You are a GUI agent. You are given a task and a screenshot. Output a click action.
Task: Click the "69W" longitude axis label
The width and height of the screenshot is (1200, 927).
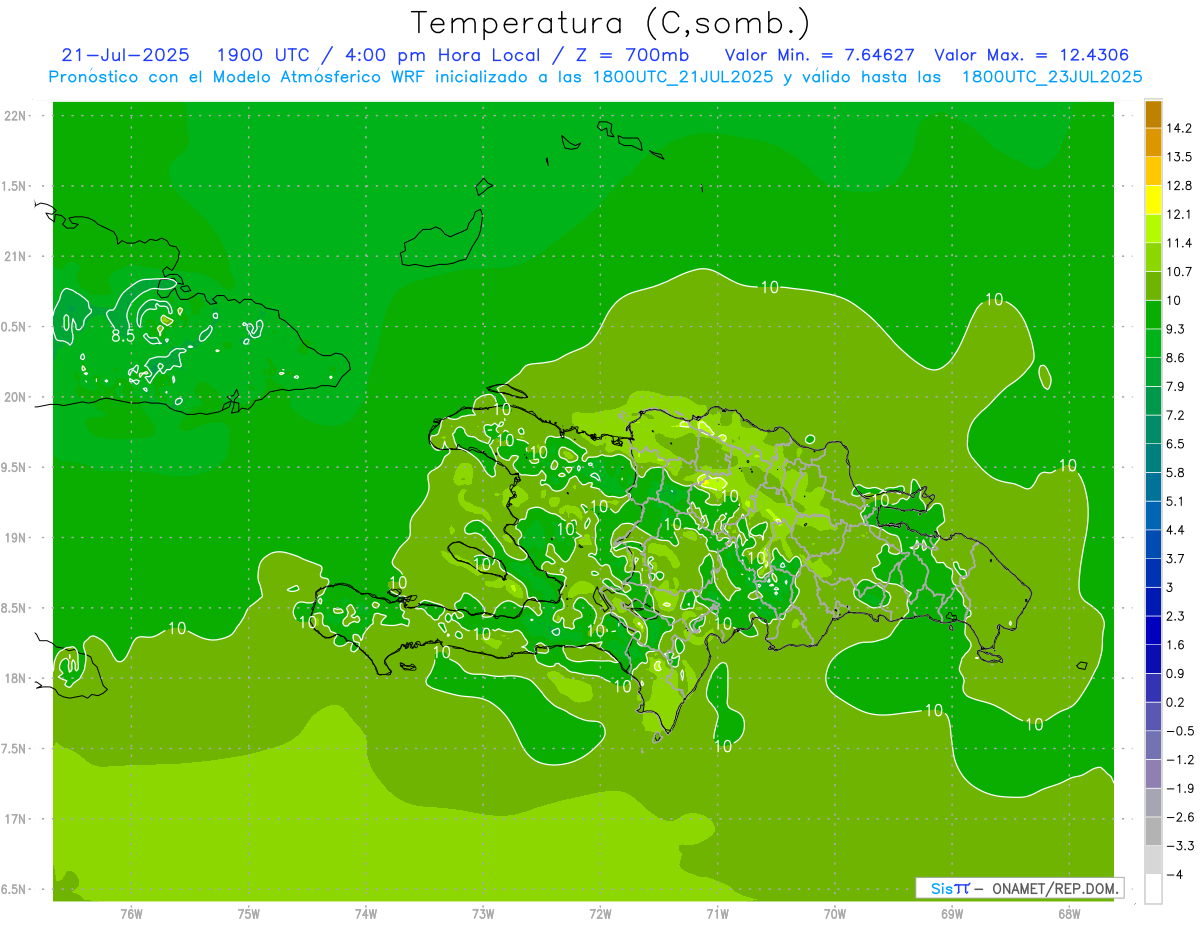(x=952, y=914)
